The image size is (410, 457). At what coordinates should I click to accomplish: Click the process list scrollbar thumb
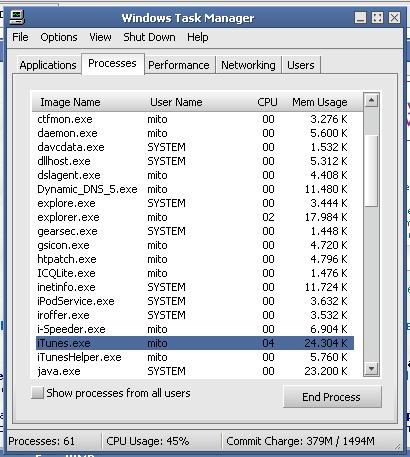pos(371,170)
